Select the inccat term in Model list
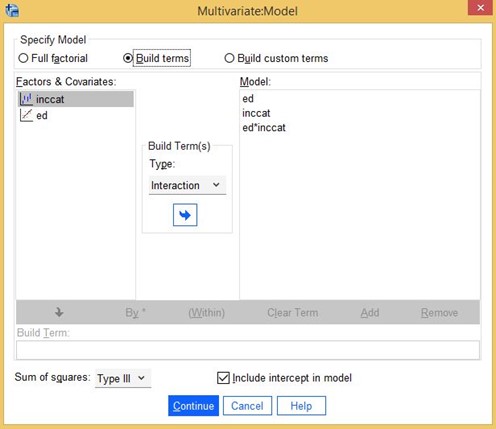The height and width of the screenshot is (429, 496). point(256,113)
